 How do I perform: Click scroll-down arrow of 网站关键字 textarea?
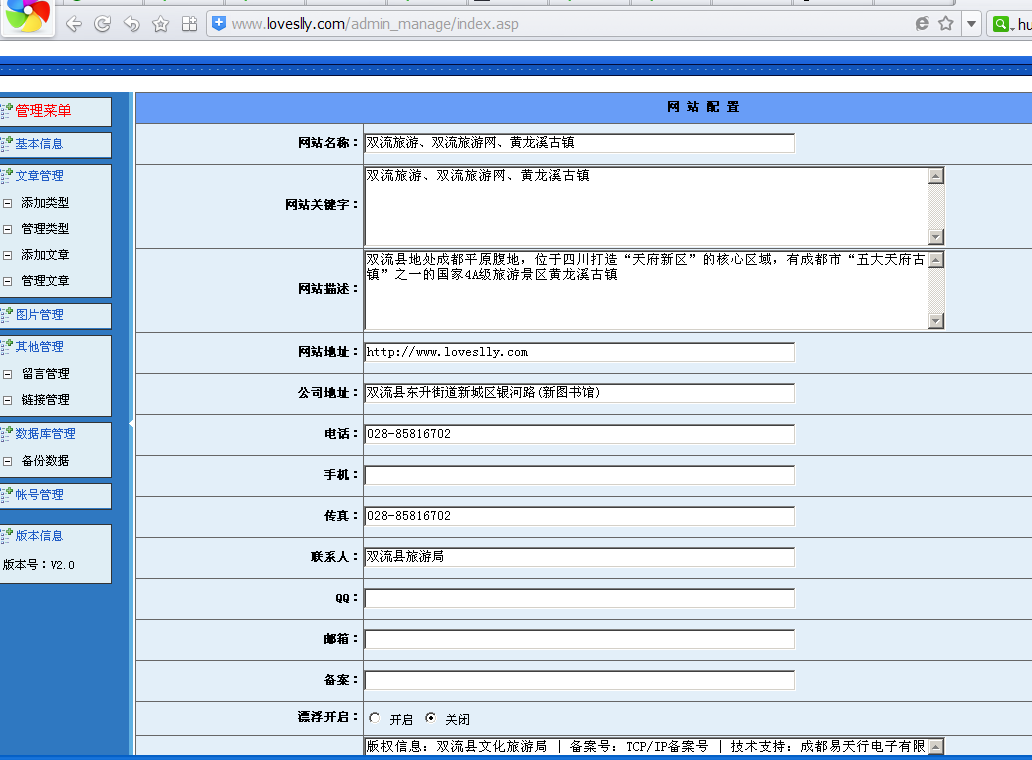pyautogui.click(x=936, y=237)
